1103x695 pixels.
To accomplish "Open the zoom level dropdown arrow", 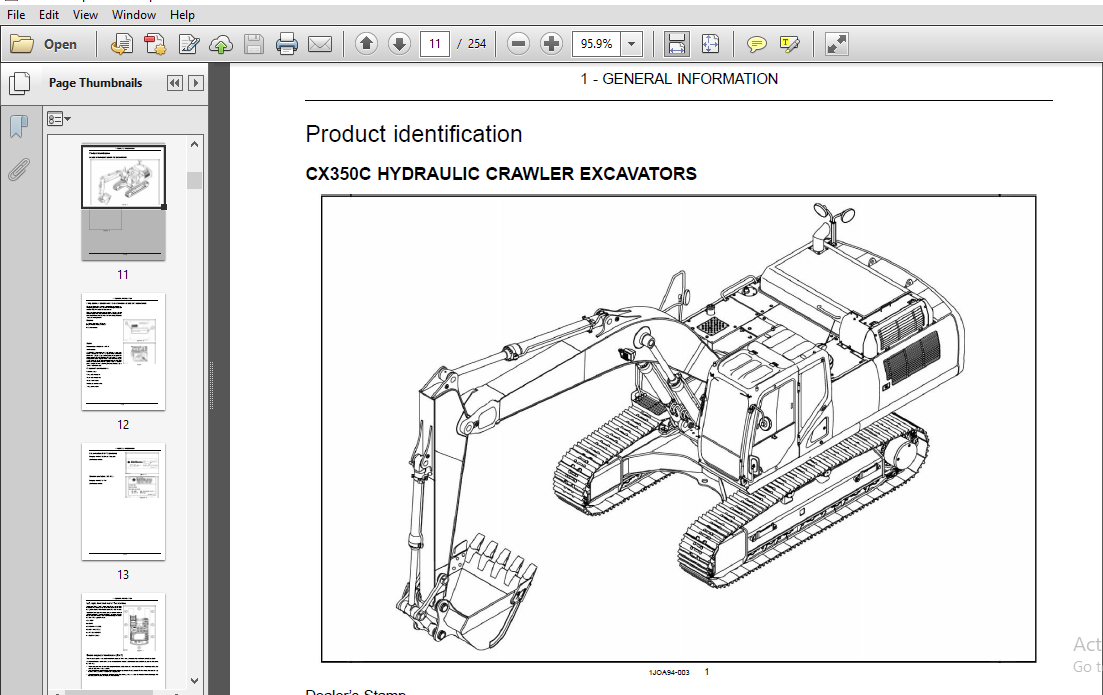I will 632,44.
